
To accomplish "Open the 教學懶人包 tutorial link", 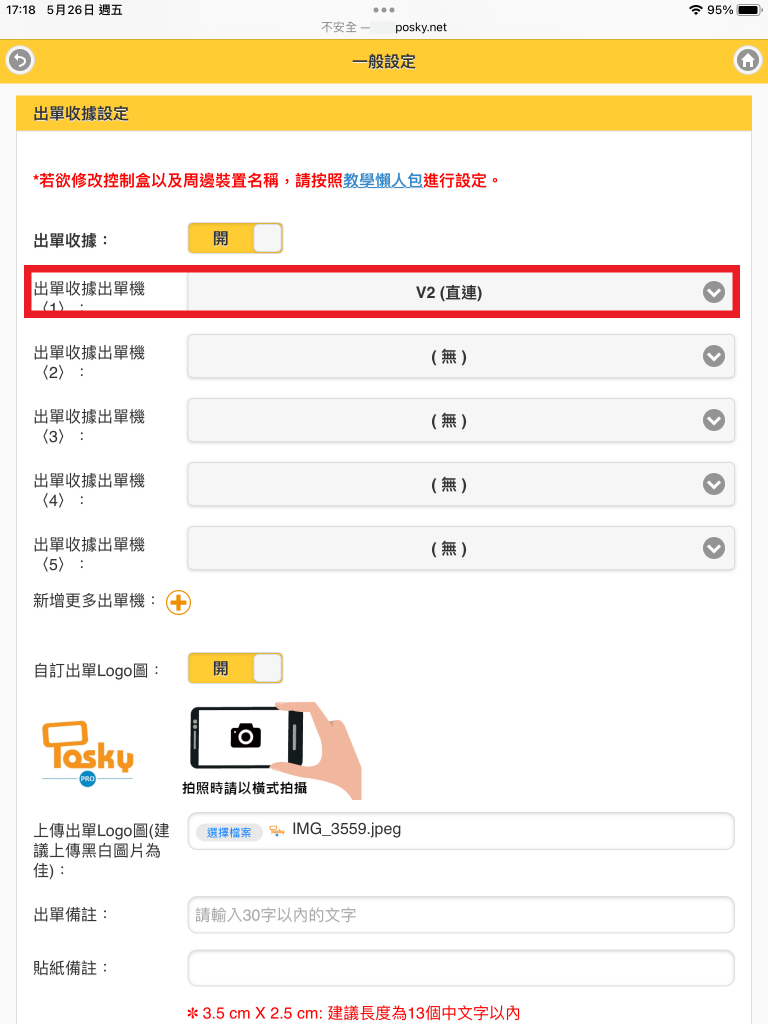I will (x=383, y=180).
